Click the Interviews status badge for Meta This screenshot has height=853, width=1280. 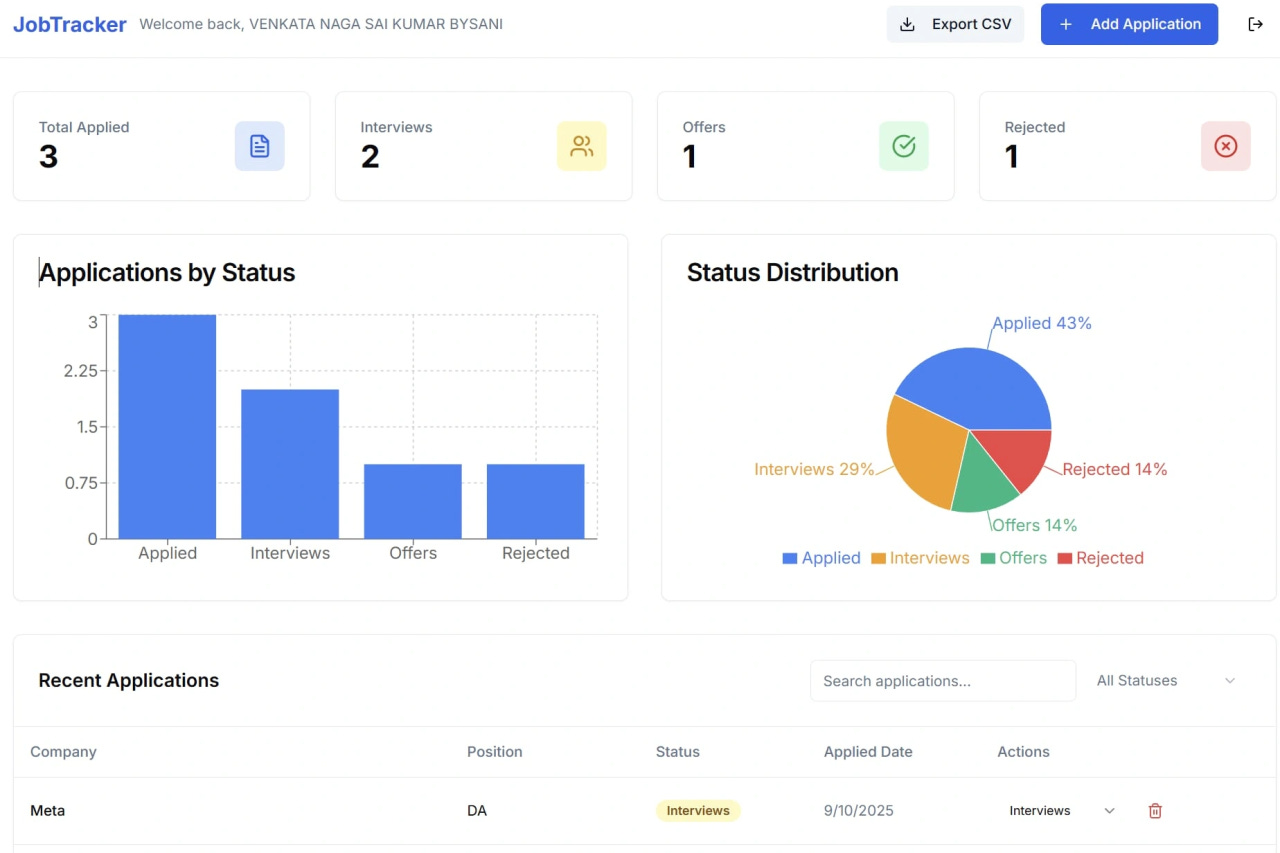coord(697,811)
